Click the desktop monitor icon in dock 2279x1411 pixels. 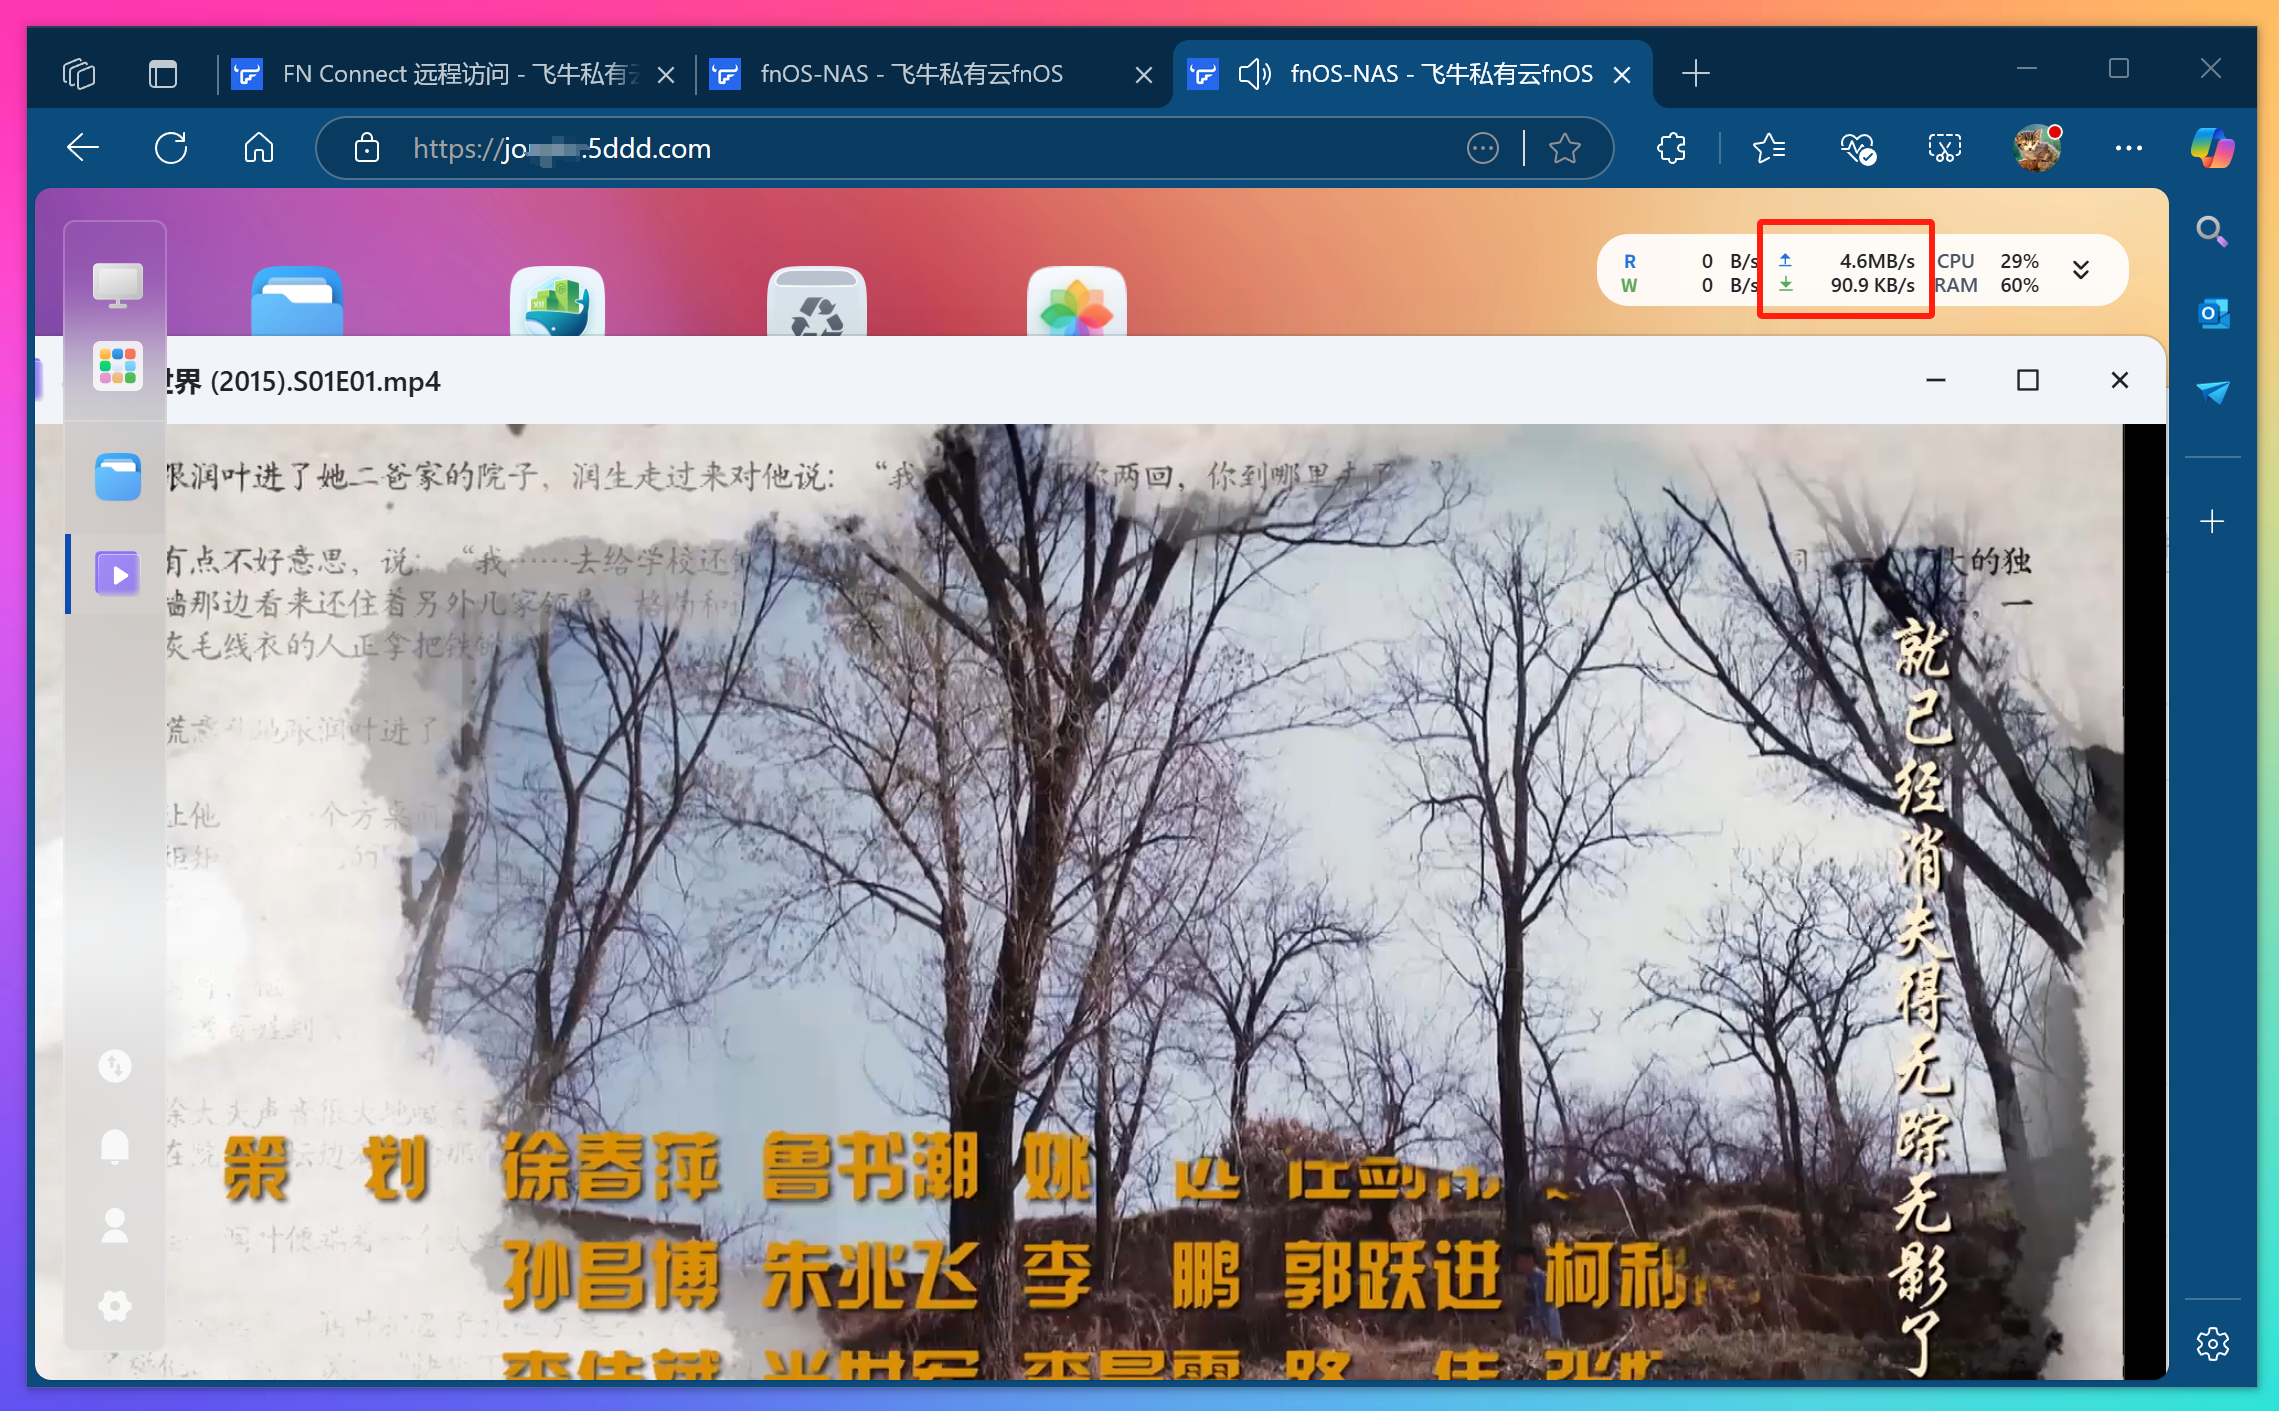117,285
